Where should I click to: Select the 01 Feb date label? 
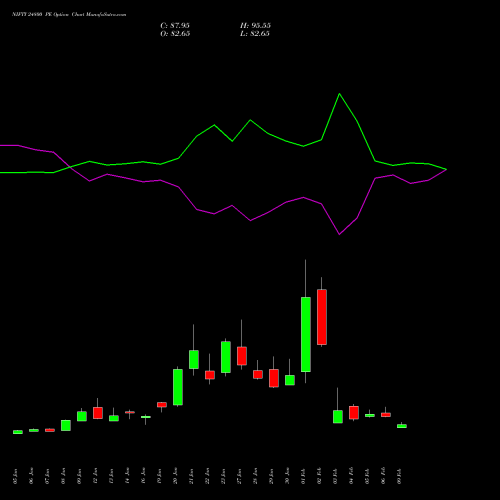[303, 476]
